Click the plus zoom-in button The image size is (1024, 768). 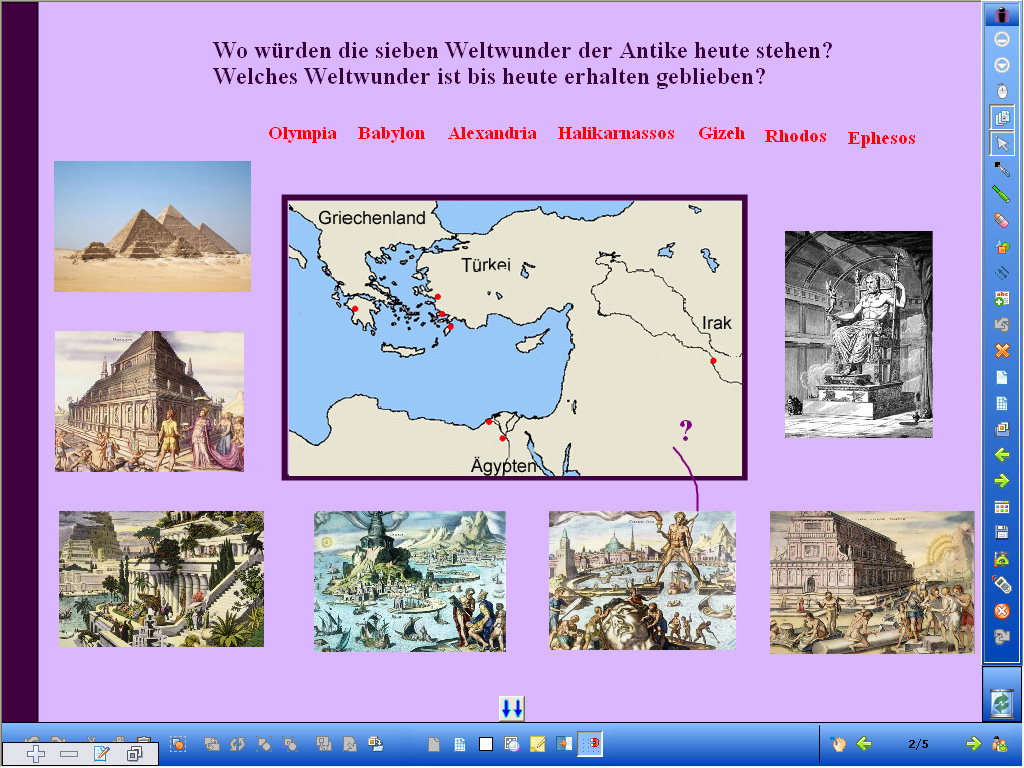point(36,754)
